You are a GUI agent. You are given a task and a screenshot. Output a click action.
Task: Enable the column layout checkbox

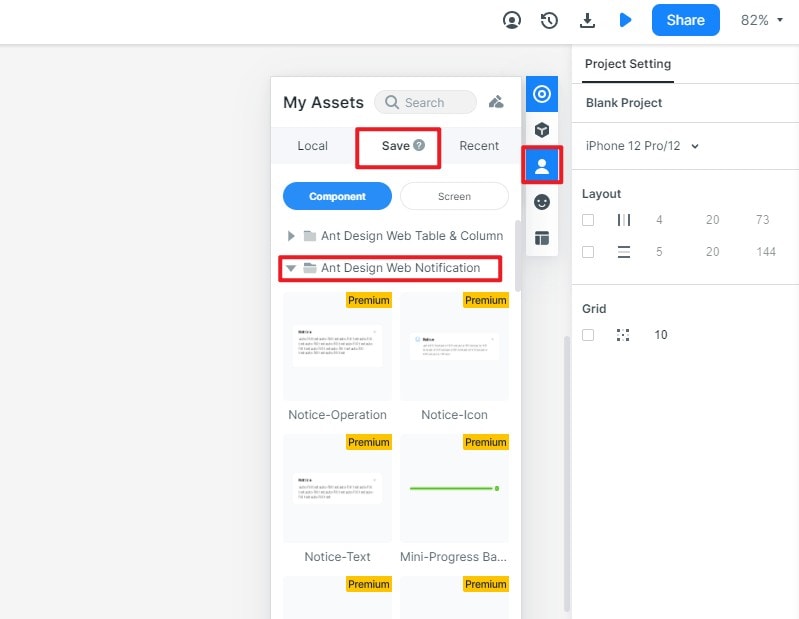pyautogui.click(x=588, y=220)
